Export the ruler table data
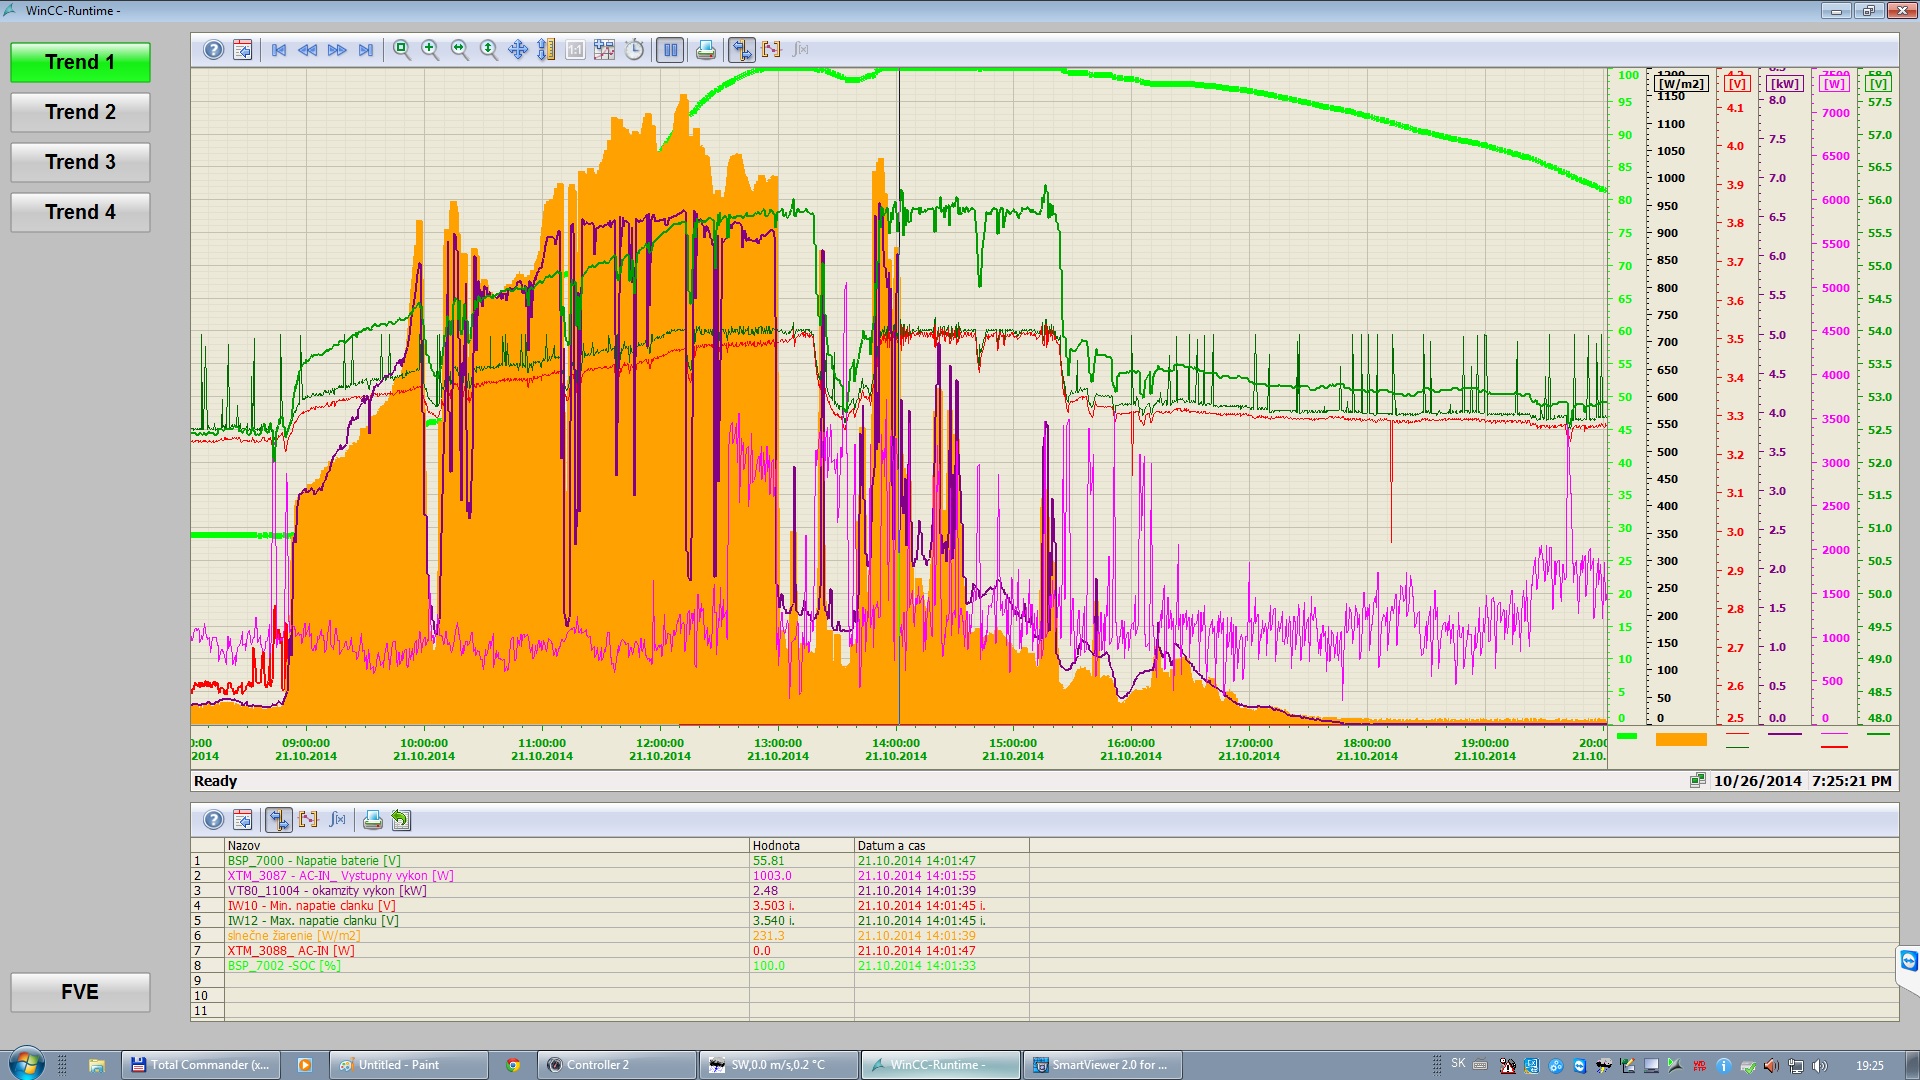The image size is (1920, 1080). [401, 820]
